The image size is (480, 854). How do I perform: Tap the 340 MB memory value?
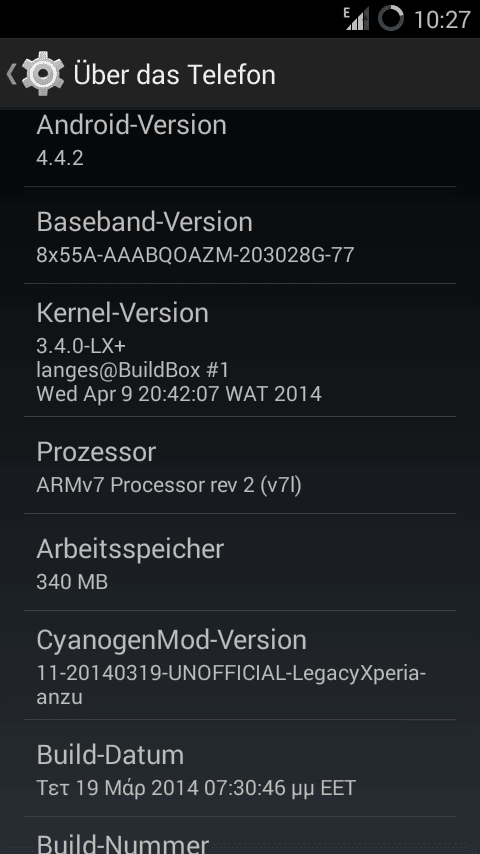(72, 582)
